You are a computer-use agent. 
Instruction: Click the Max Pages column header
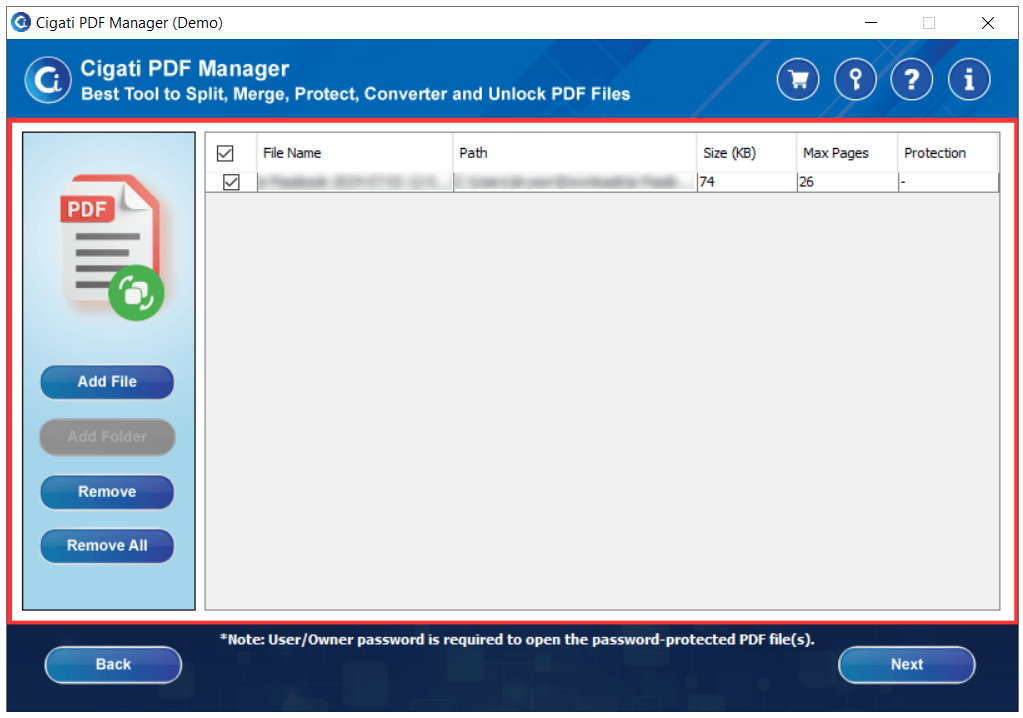(847, 153)
